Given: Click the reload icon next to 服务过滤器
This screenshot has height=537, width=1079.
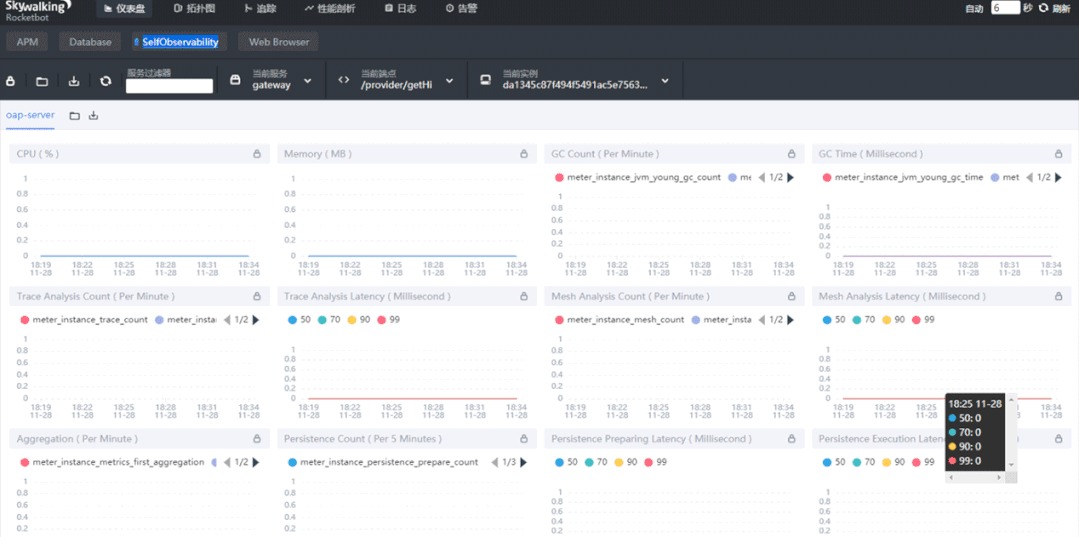Looking at the screenshot, I should pos(105,81).
